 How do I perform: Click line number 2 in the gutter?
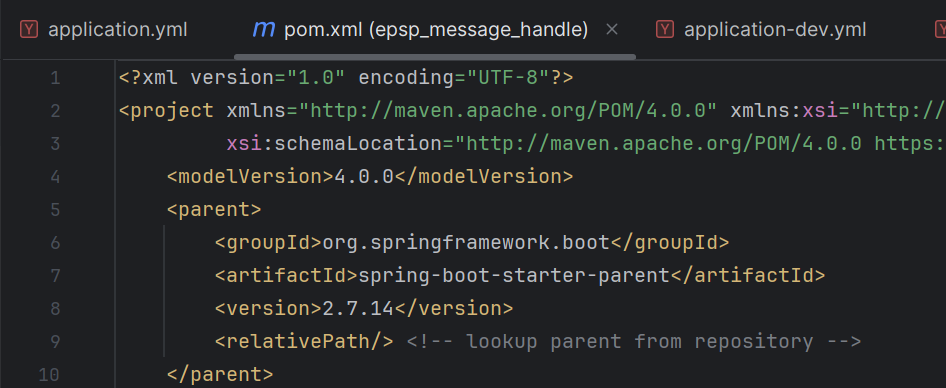point(56,111)
